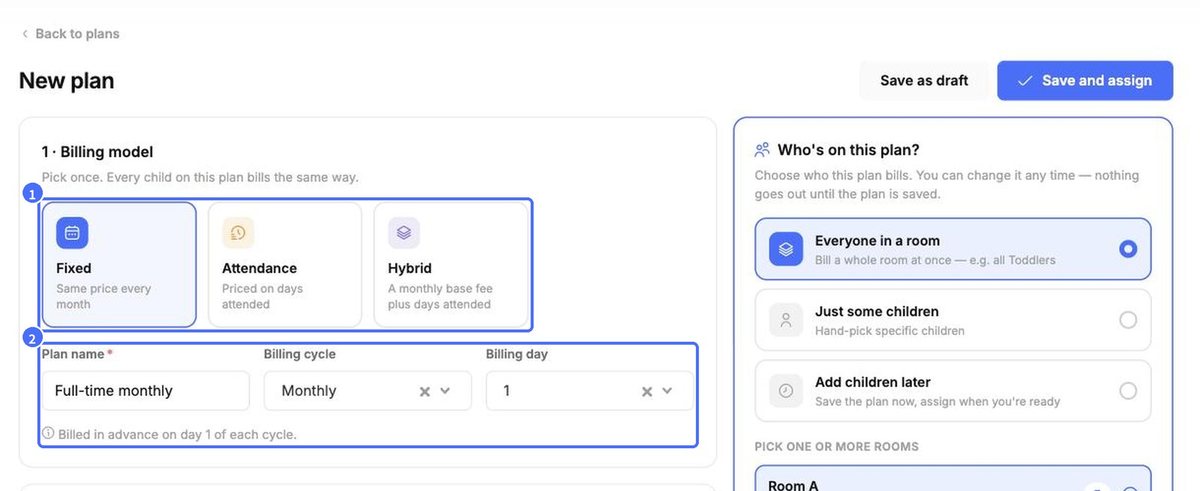The width and height of the screenshot is (1200, 491).
Task: Click Just some children person icon
Action: 786,320
